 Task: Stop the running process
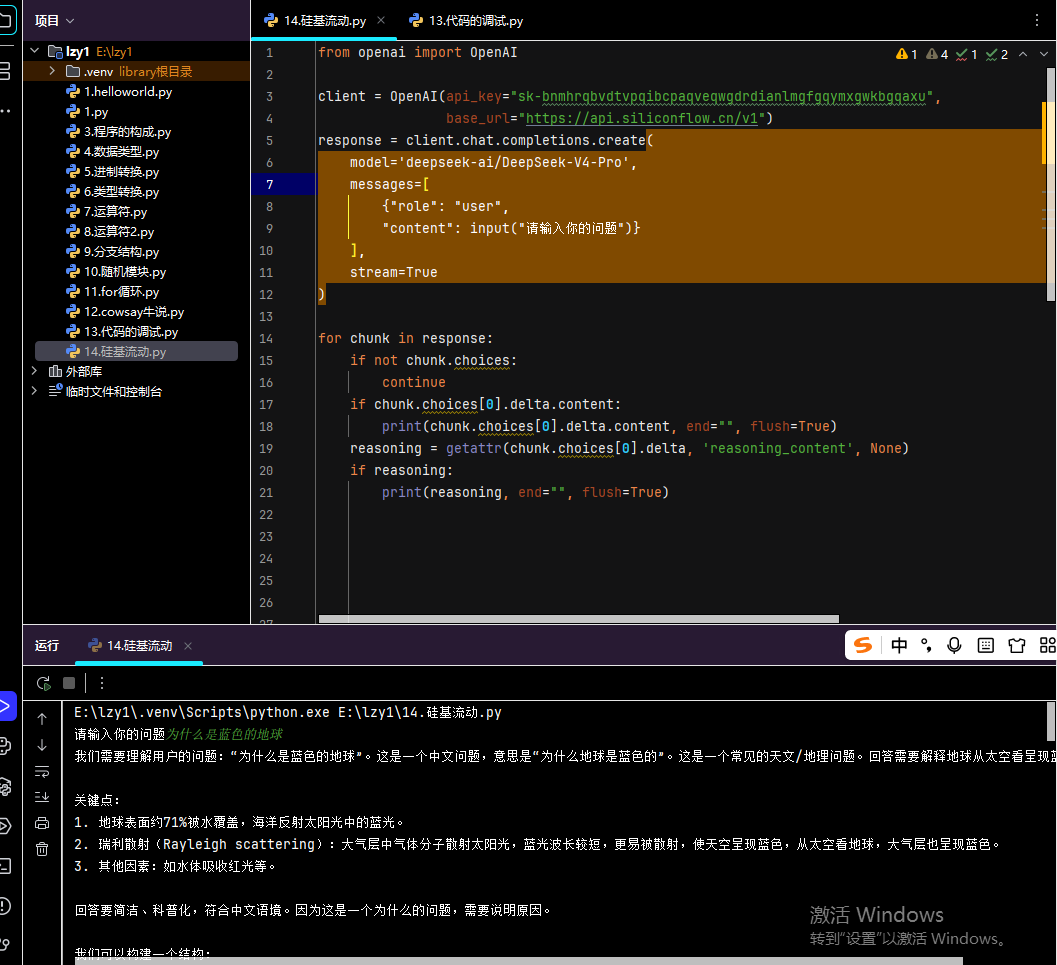point(69,683)
